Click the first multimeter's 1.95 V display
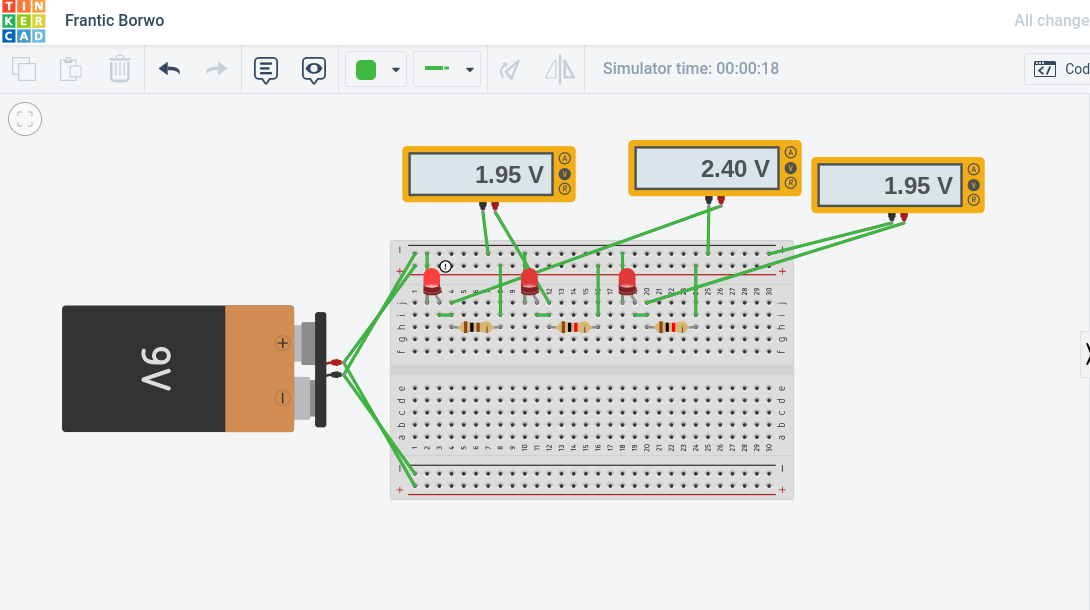This screenshot has height=610, width=1090. click(481, 174)
